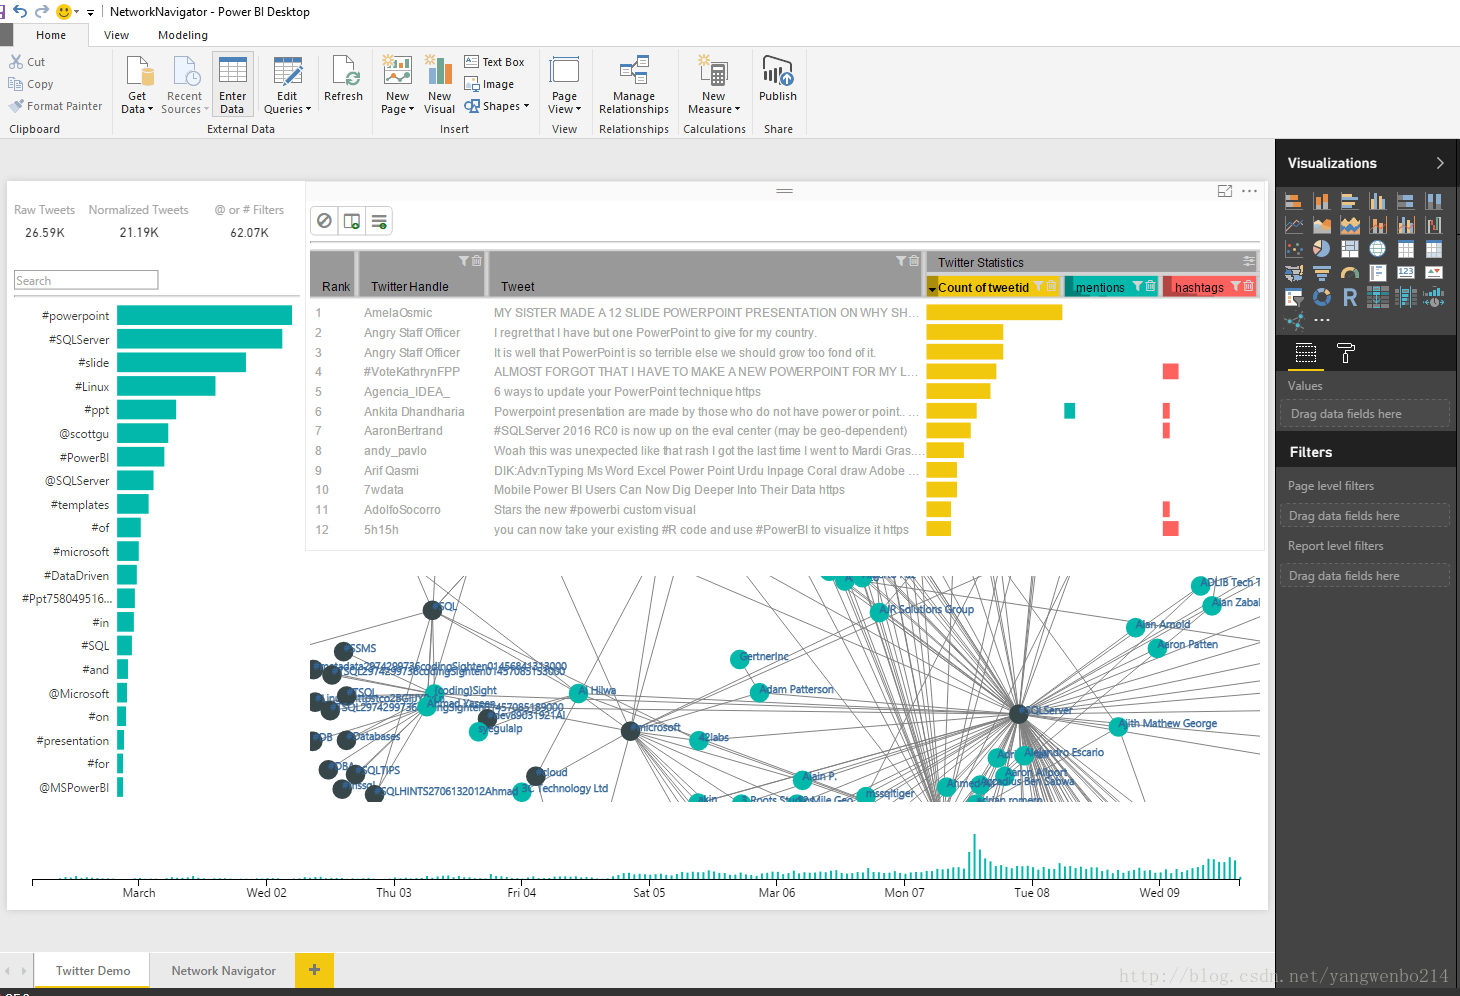
Task: Click into the Search field
Action: coord(86,280)
